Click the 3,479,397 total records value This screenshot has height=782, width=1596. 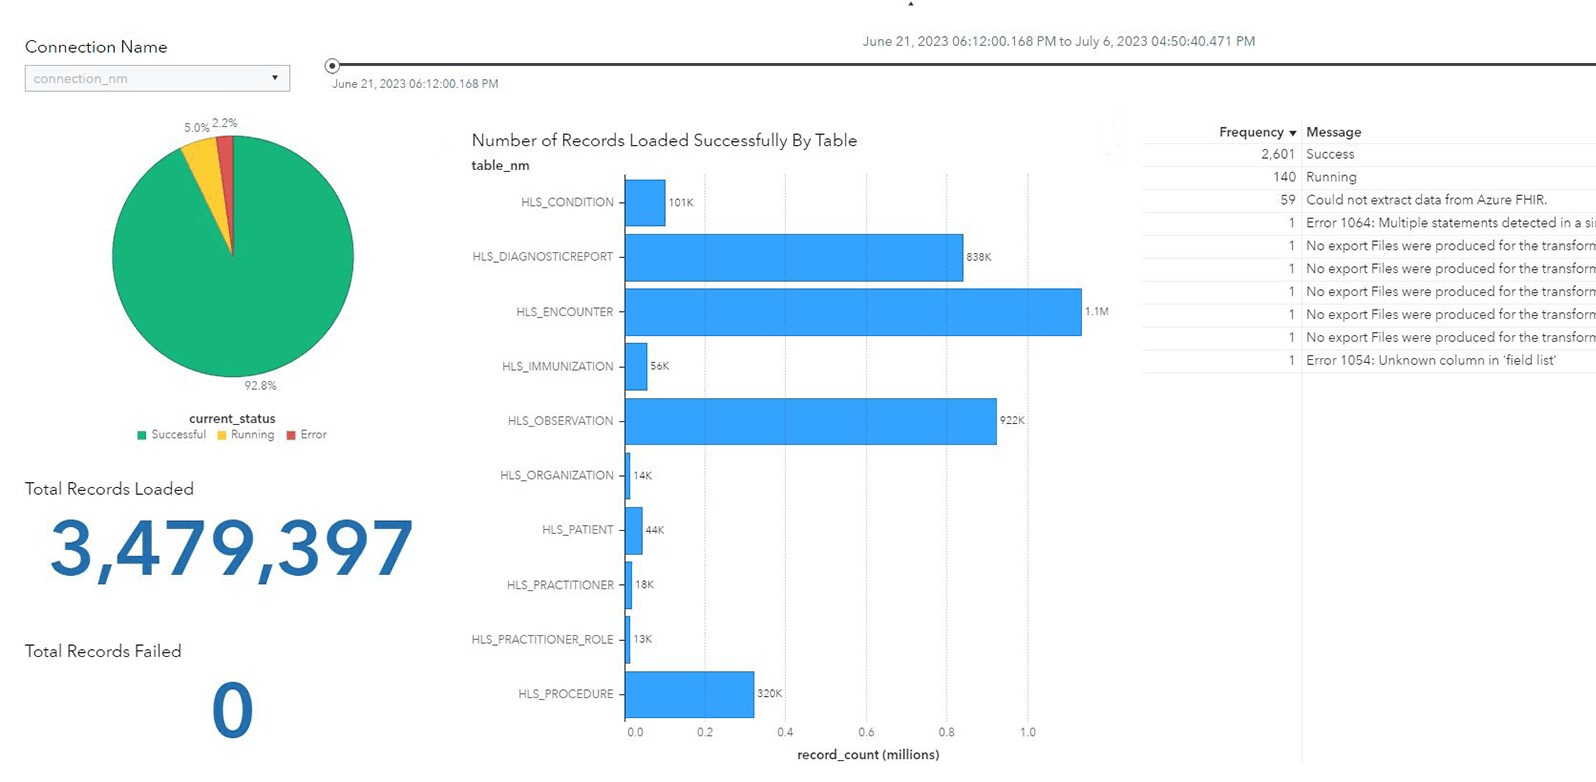[232, 549]
